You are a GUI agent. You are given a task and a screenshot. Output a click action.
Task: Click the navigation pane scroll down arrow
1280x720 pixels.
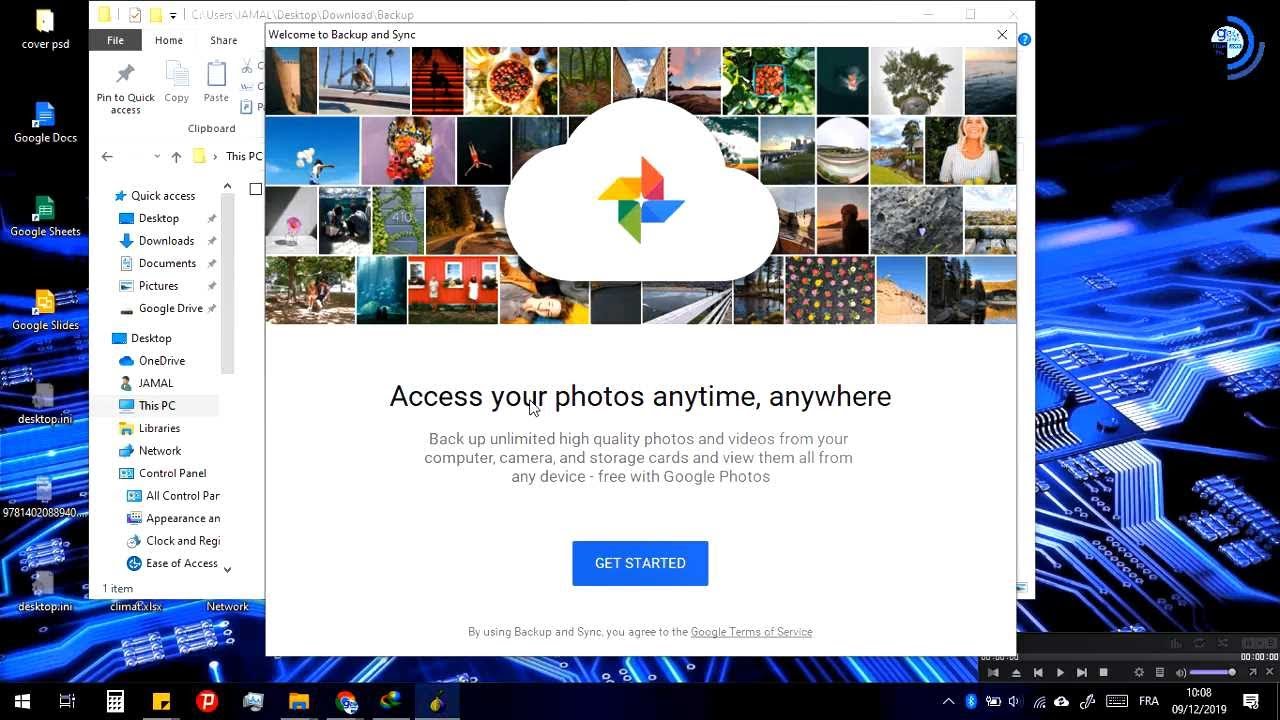click(x=227, y=569)
